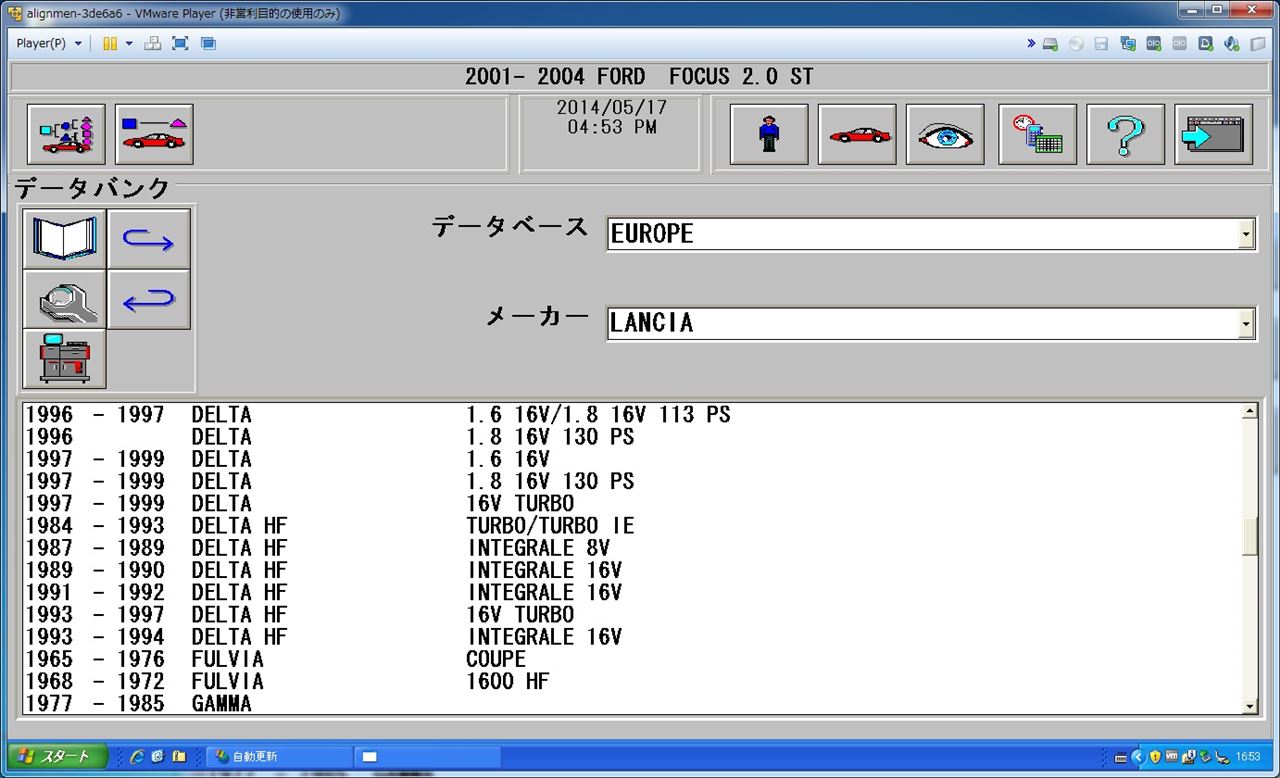The height and width of the screenshot is (778, 1280).
Task: Click the VMware pause/power yellow icon
Action: 110,43
